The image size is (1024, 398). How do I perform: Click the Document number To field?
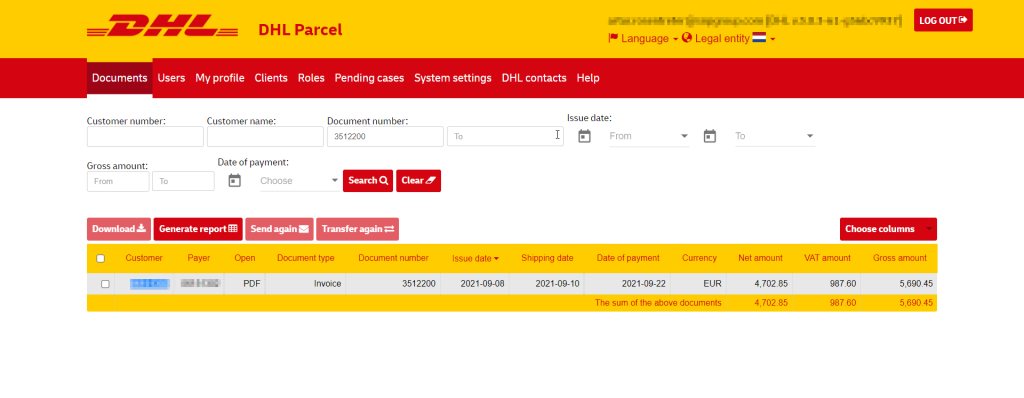click(x=505, y=137)
